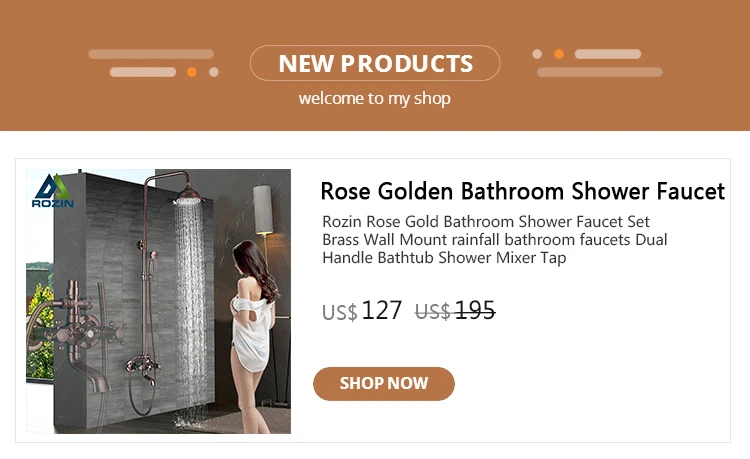Click the 'welcome to my shop' subtitle
Viewport: 750px width, 459px height.
[x=375, y=98]
